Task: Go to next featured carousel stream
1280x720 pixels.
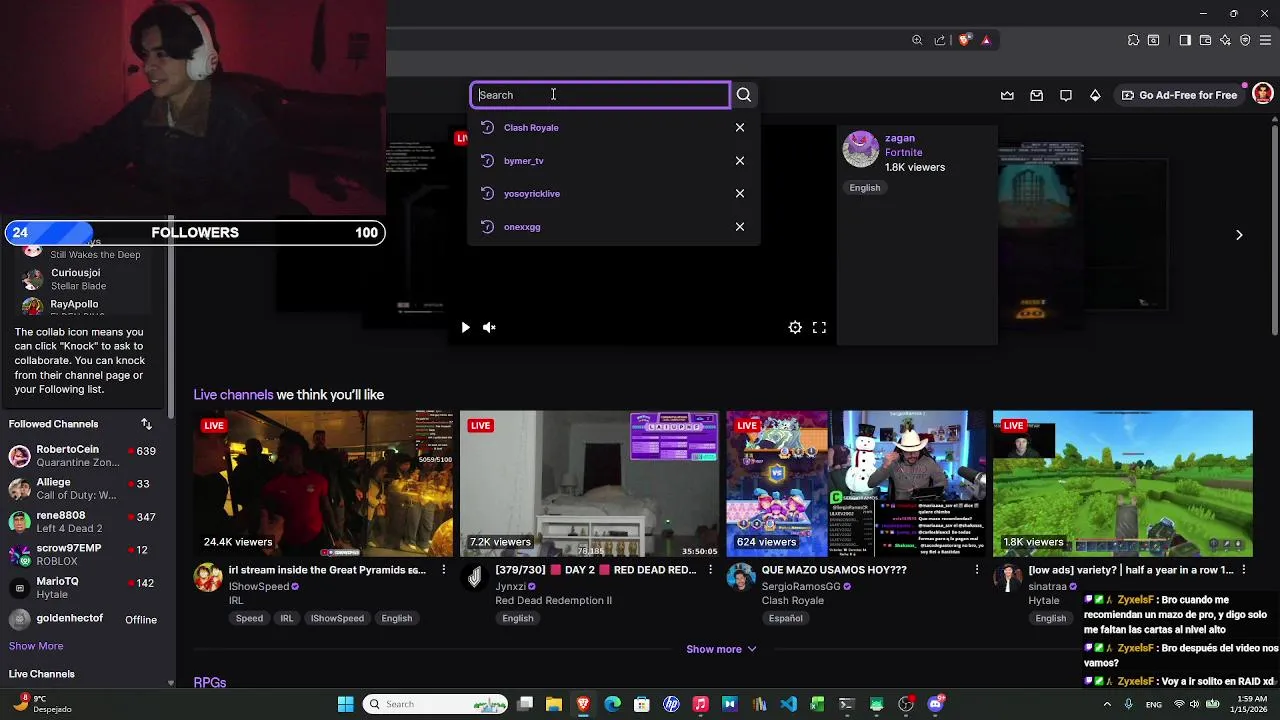Action: tap(1239, 235)
